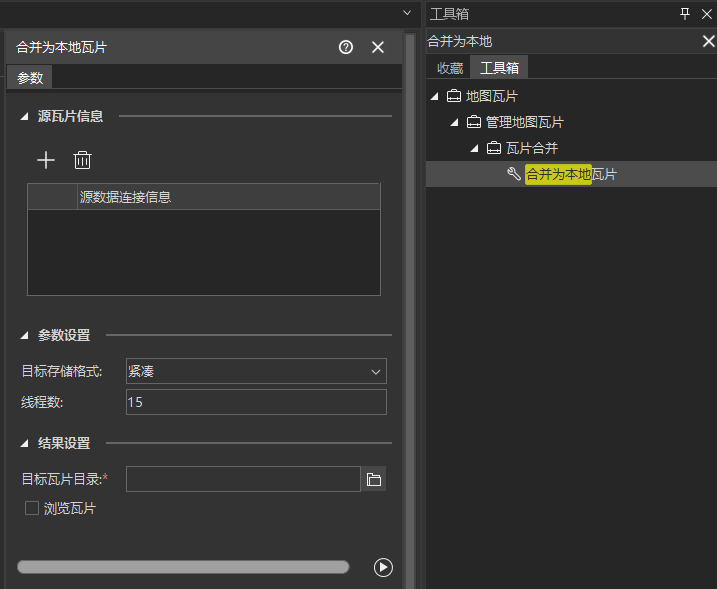This screenshot has height=589, width=717.
Task: Close the 工具箱 panel
Action: 706,14
